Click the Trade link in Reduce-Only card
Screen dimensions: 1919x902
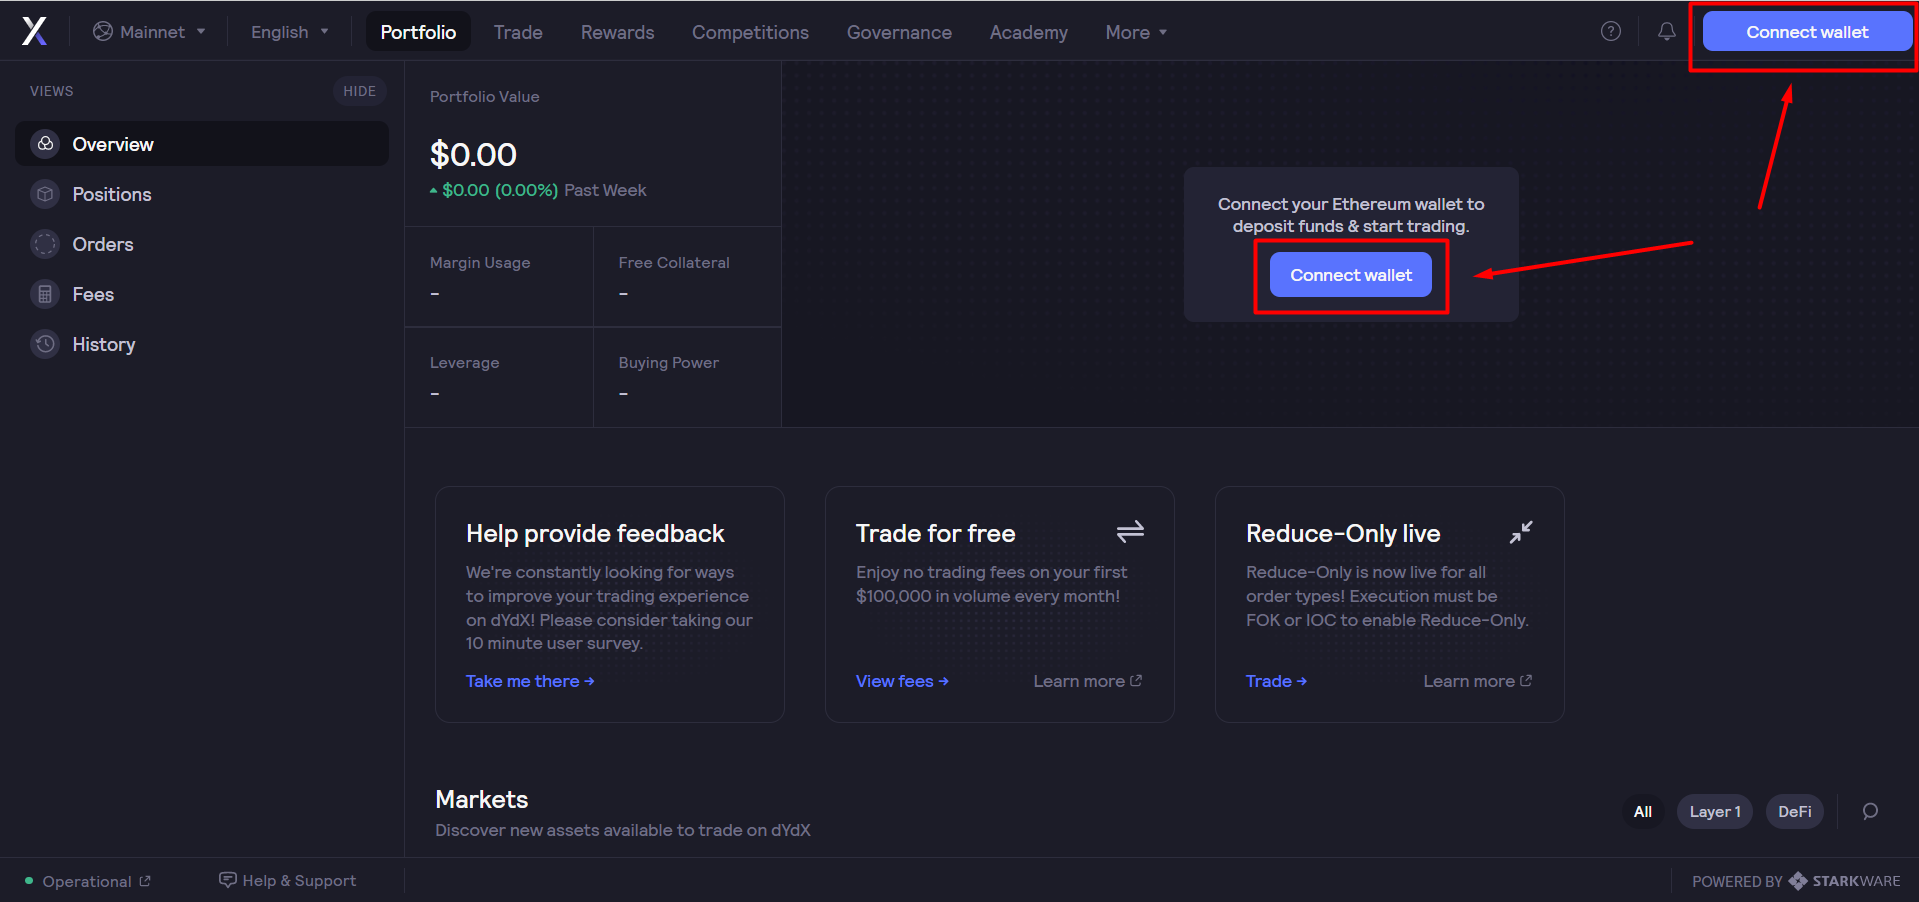[x=1276, y=681]
